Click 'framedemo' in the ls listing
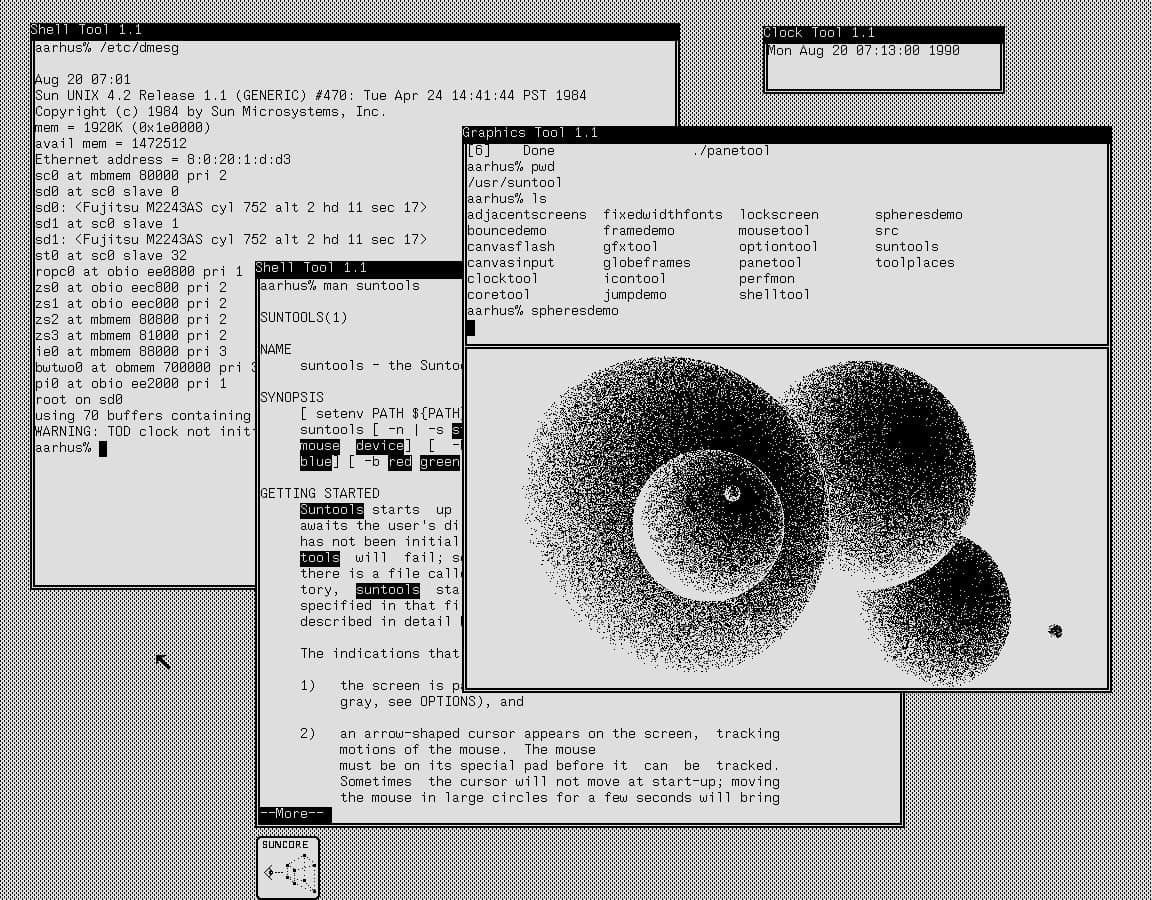This screenshot has height=900, width=1152. (639, 231)
